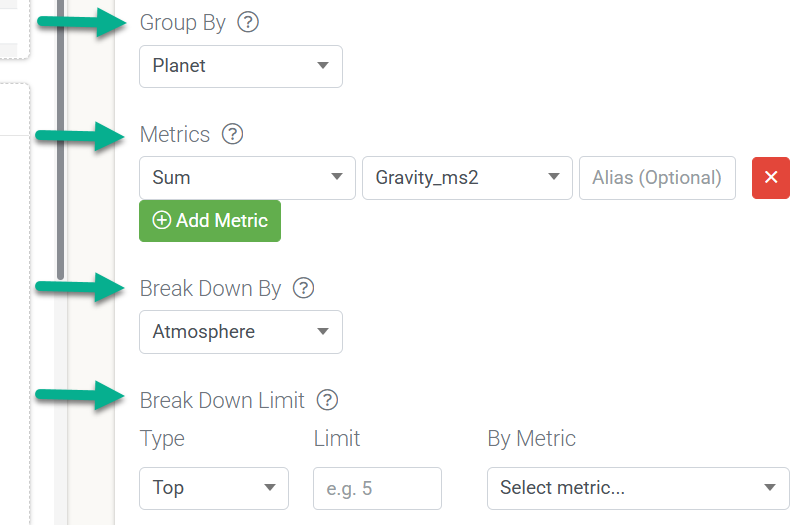The width and height of the screenshot is (808, 525).
Task: Click the Break Down Limit heading text
Action: (222, 400)
